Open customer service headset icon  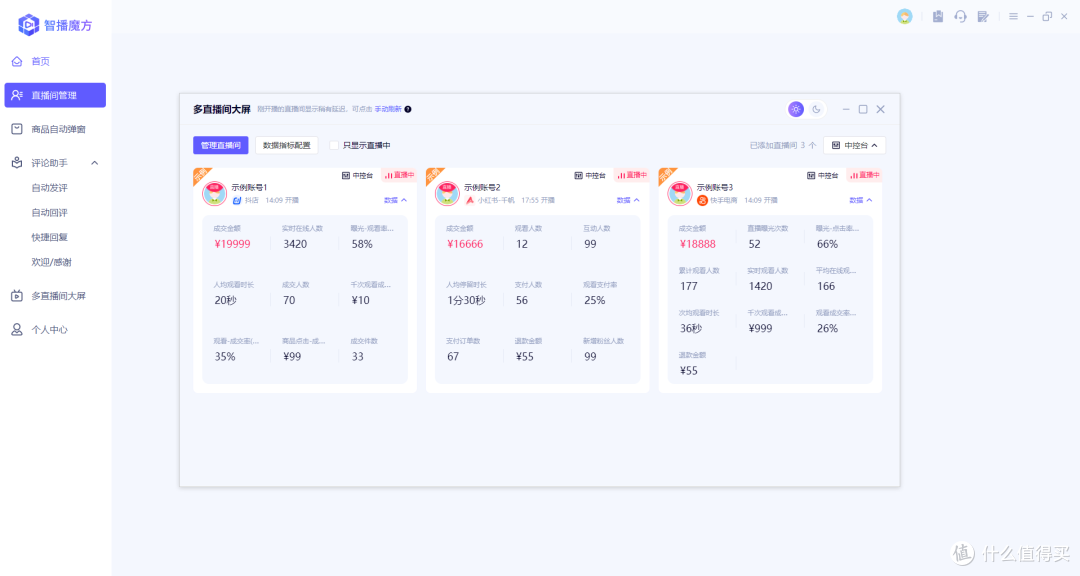click(x=960, y=17)
